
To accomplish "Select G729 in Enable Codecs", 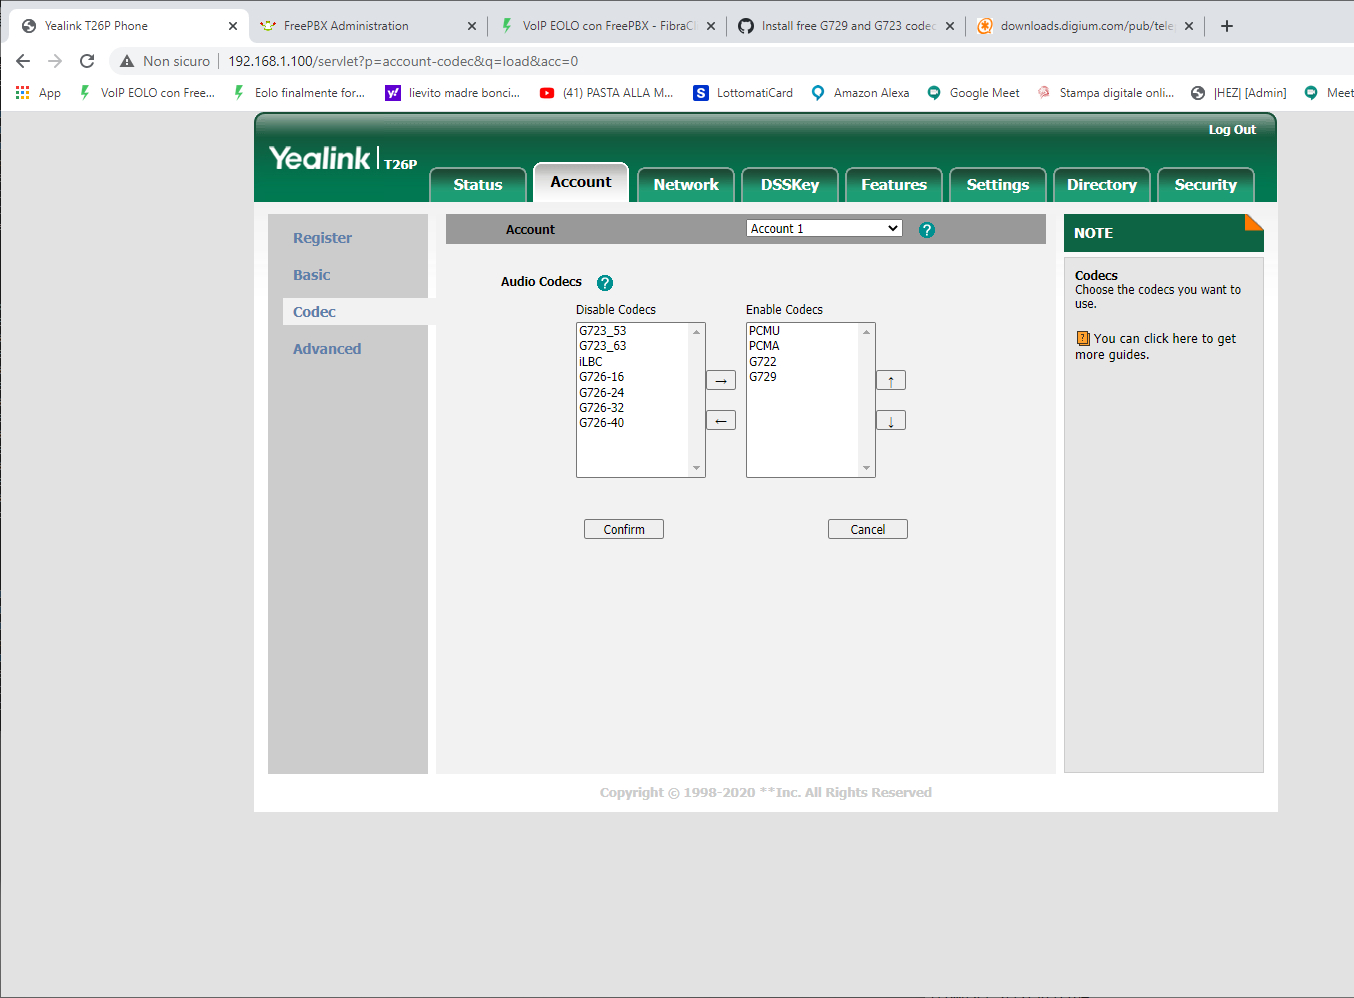I will point(763,377).
